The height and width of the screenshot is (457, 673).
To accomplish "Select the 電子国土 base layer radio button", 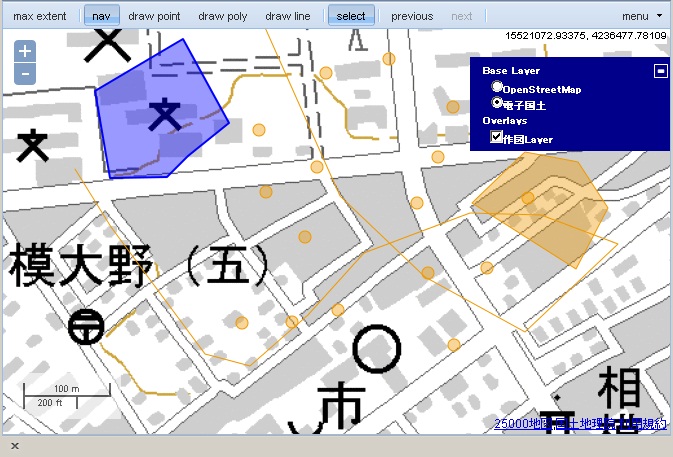I will 498,102.
